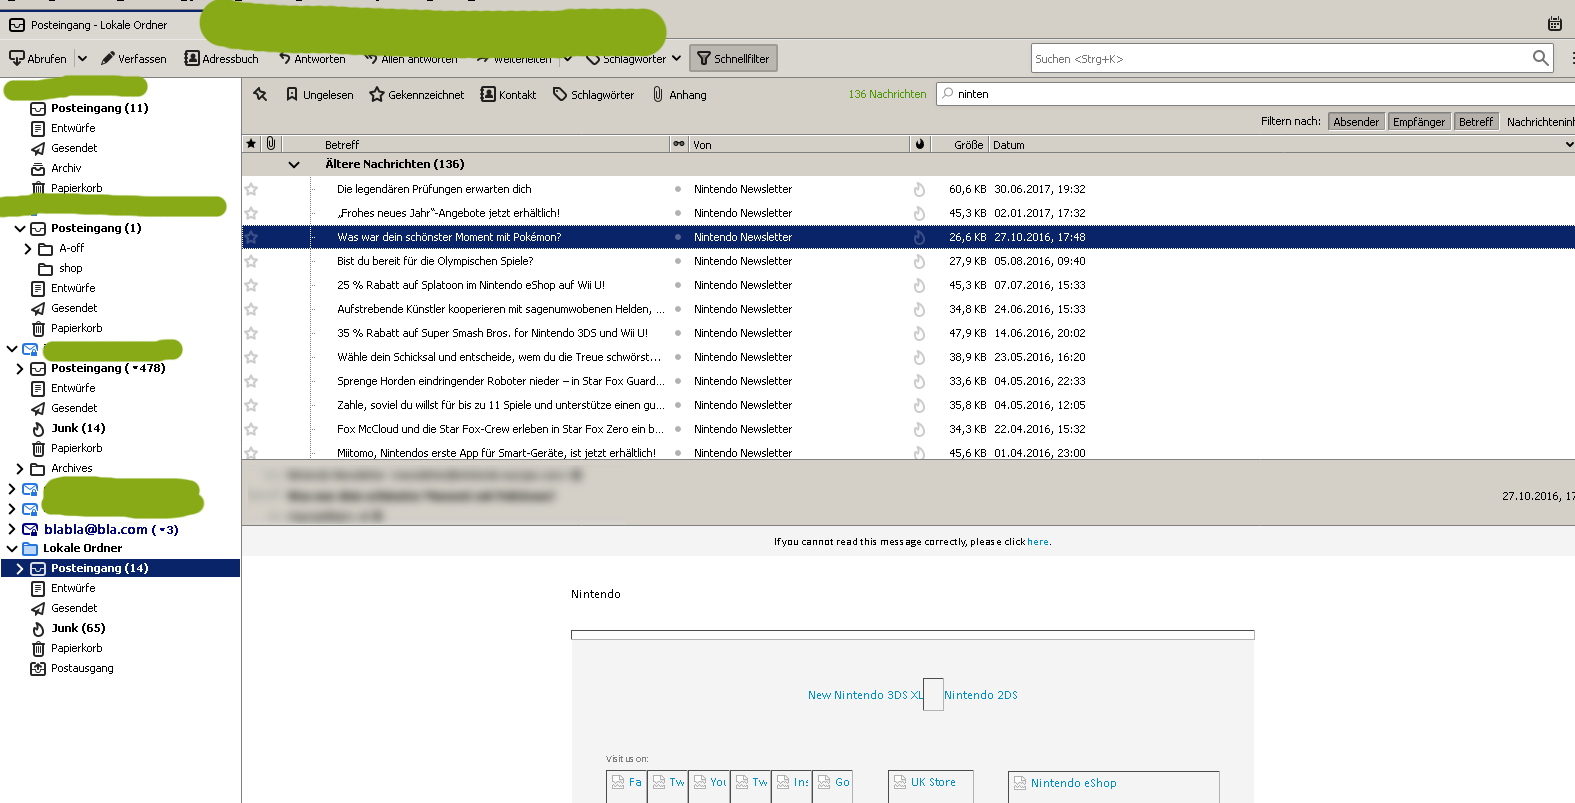The height and width of the screenshot is (803, 1575).
Task: Sort messages by the Datum column
Action: click(x=1276, y=144)
